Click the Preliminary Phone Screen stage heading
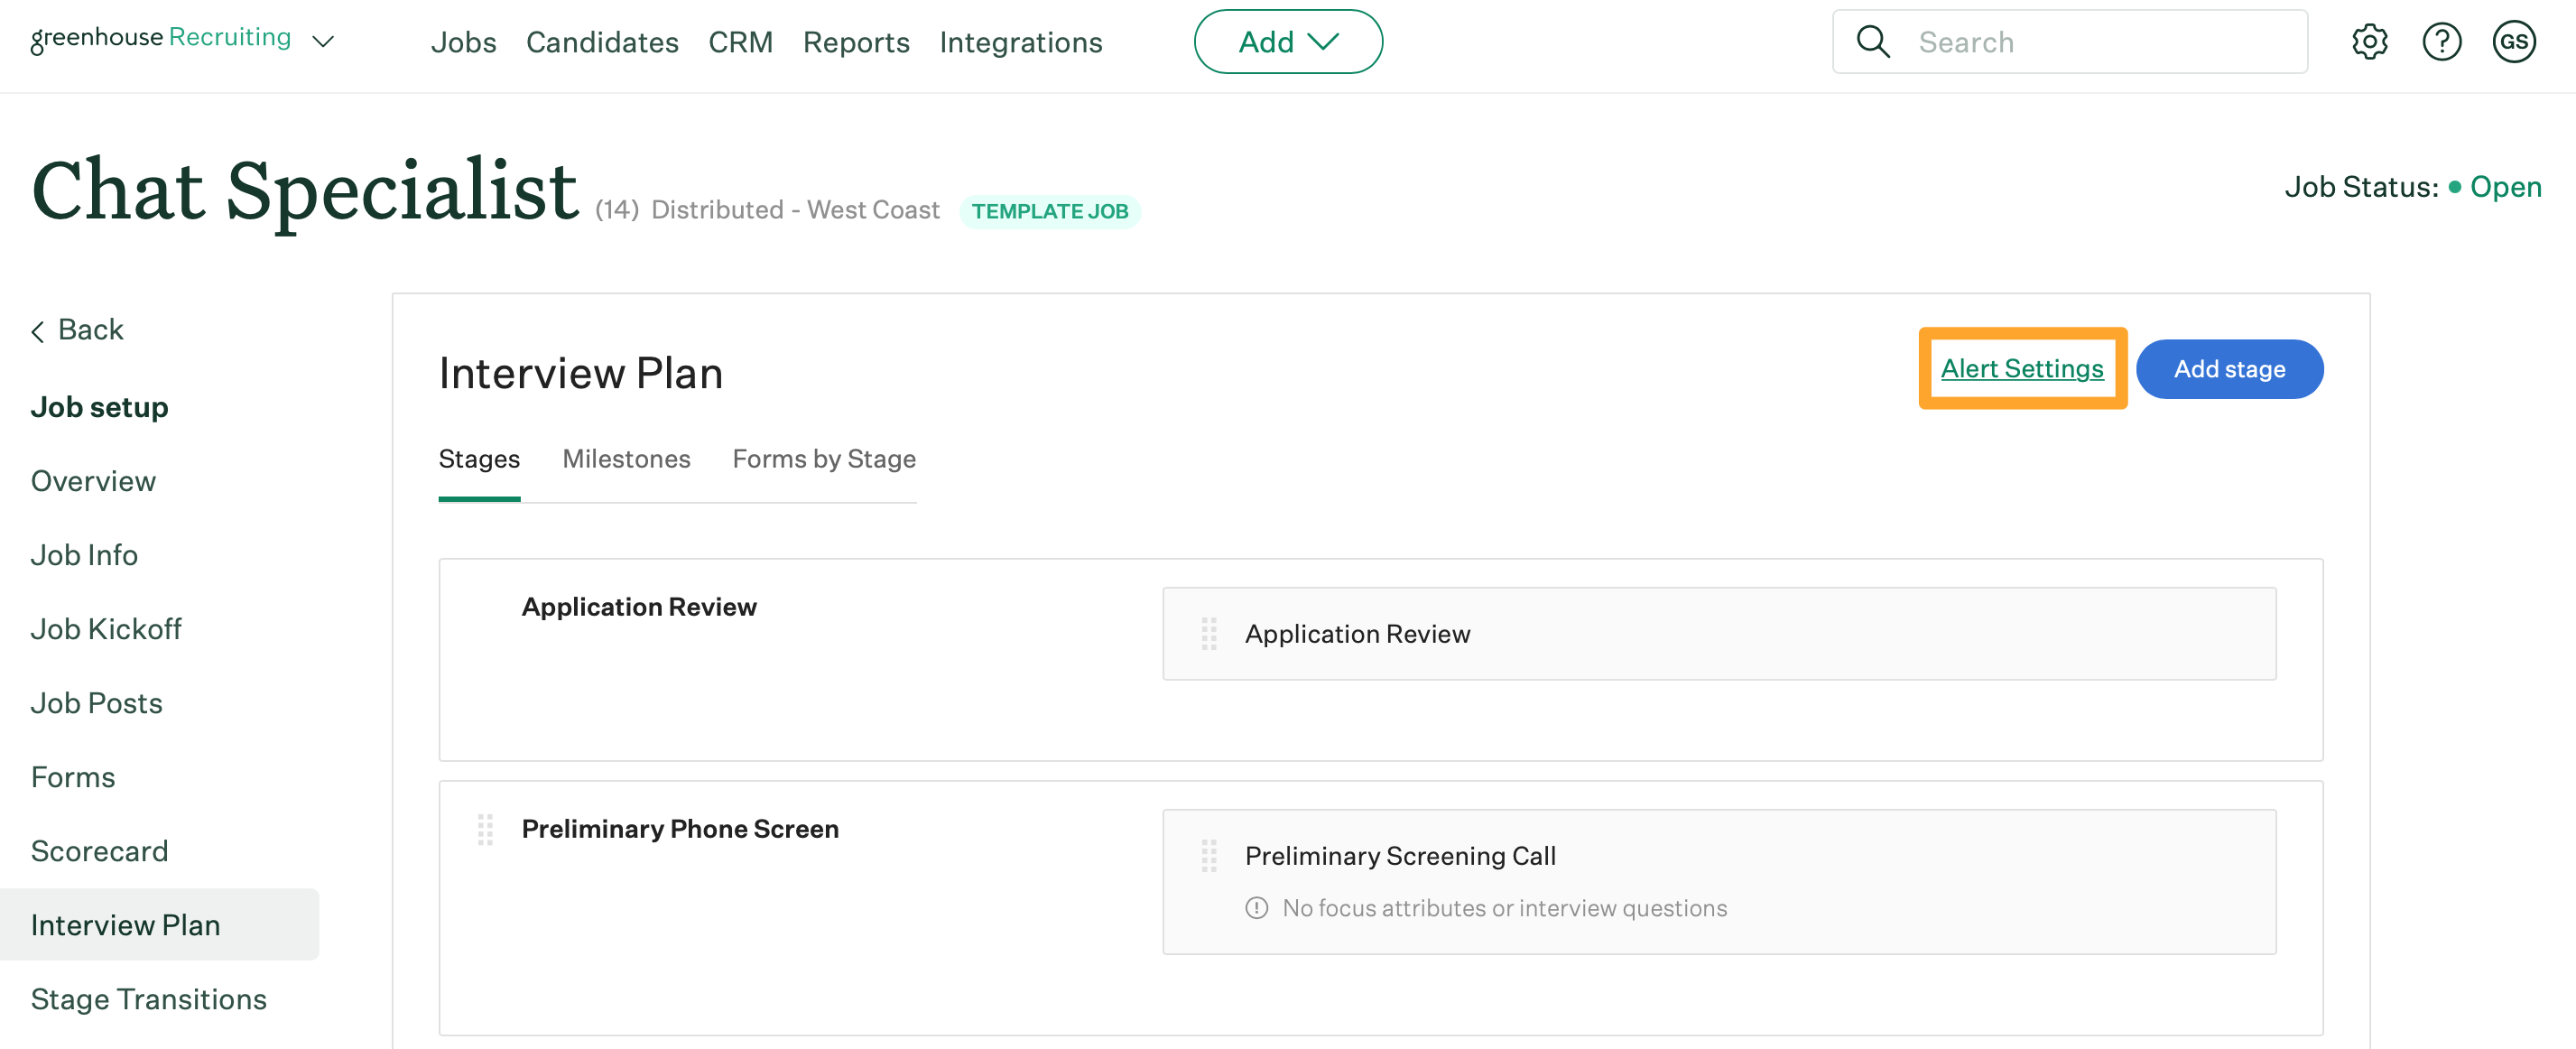The image size is (2576, 1049). click(680, 829)
